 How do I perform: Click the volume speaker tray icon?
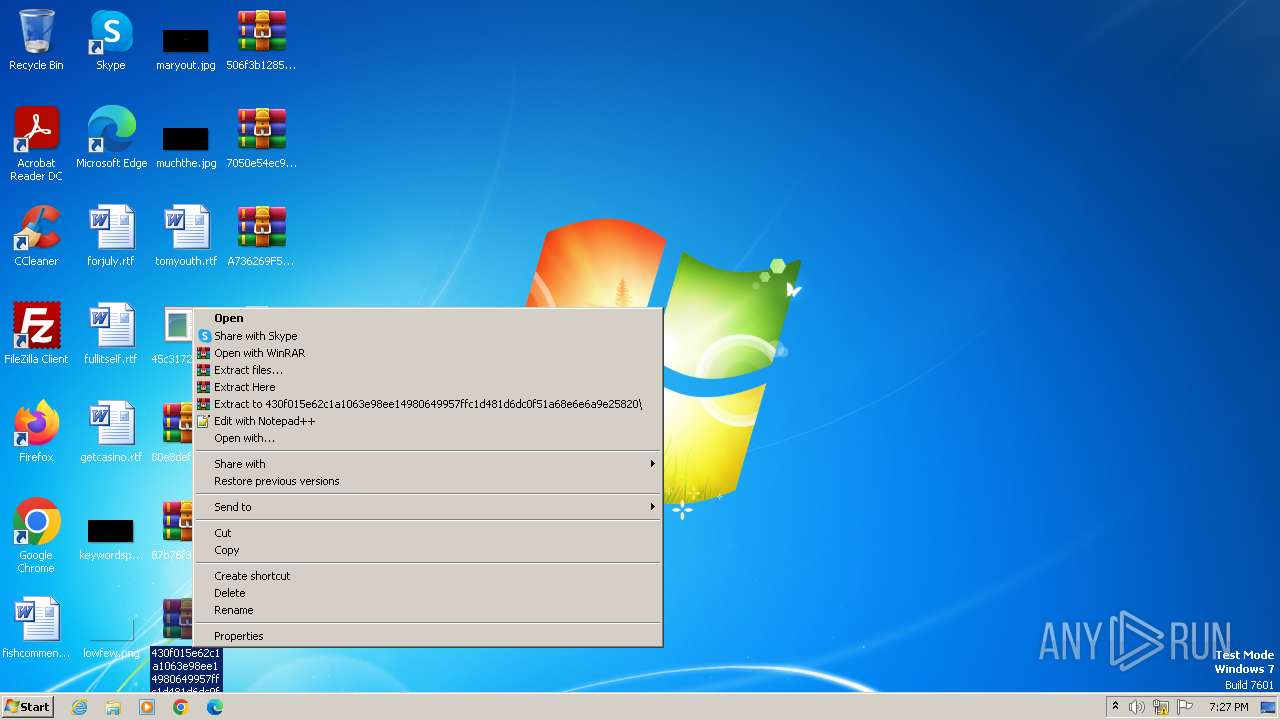tap(1137, 707)
